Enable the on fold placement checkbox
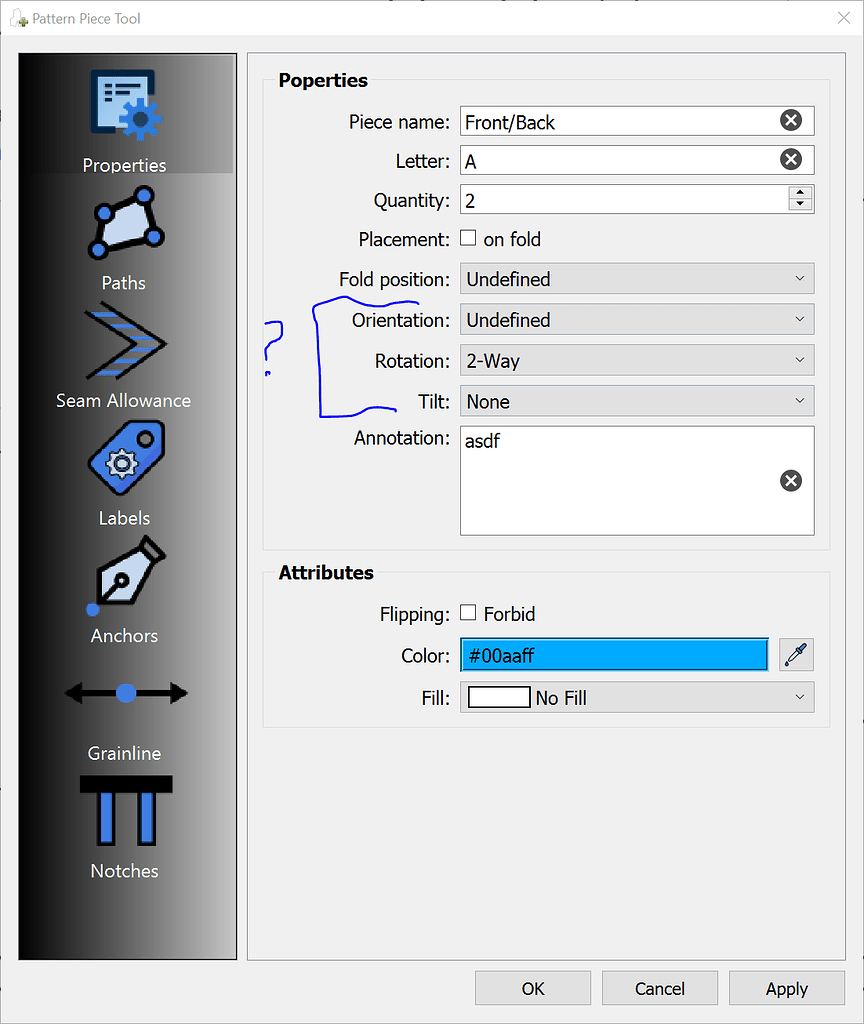 [x=468, y=238]
